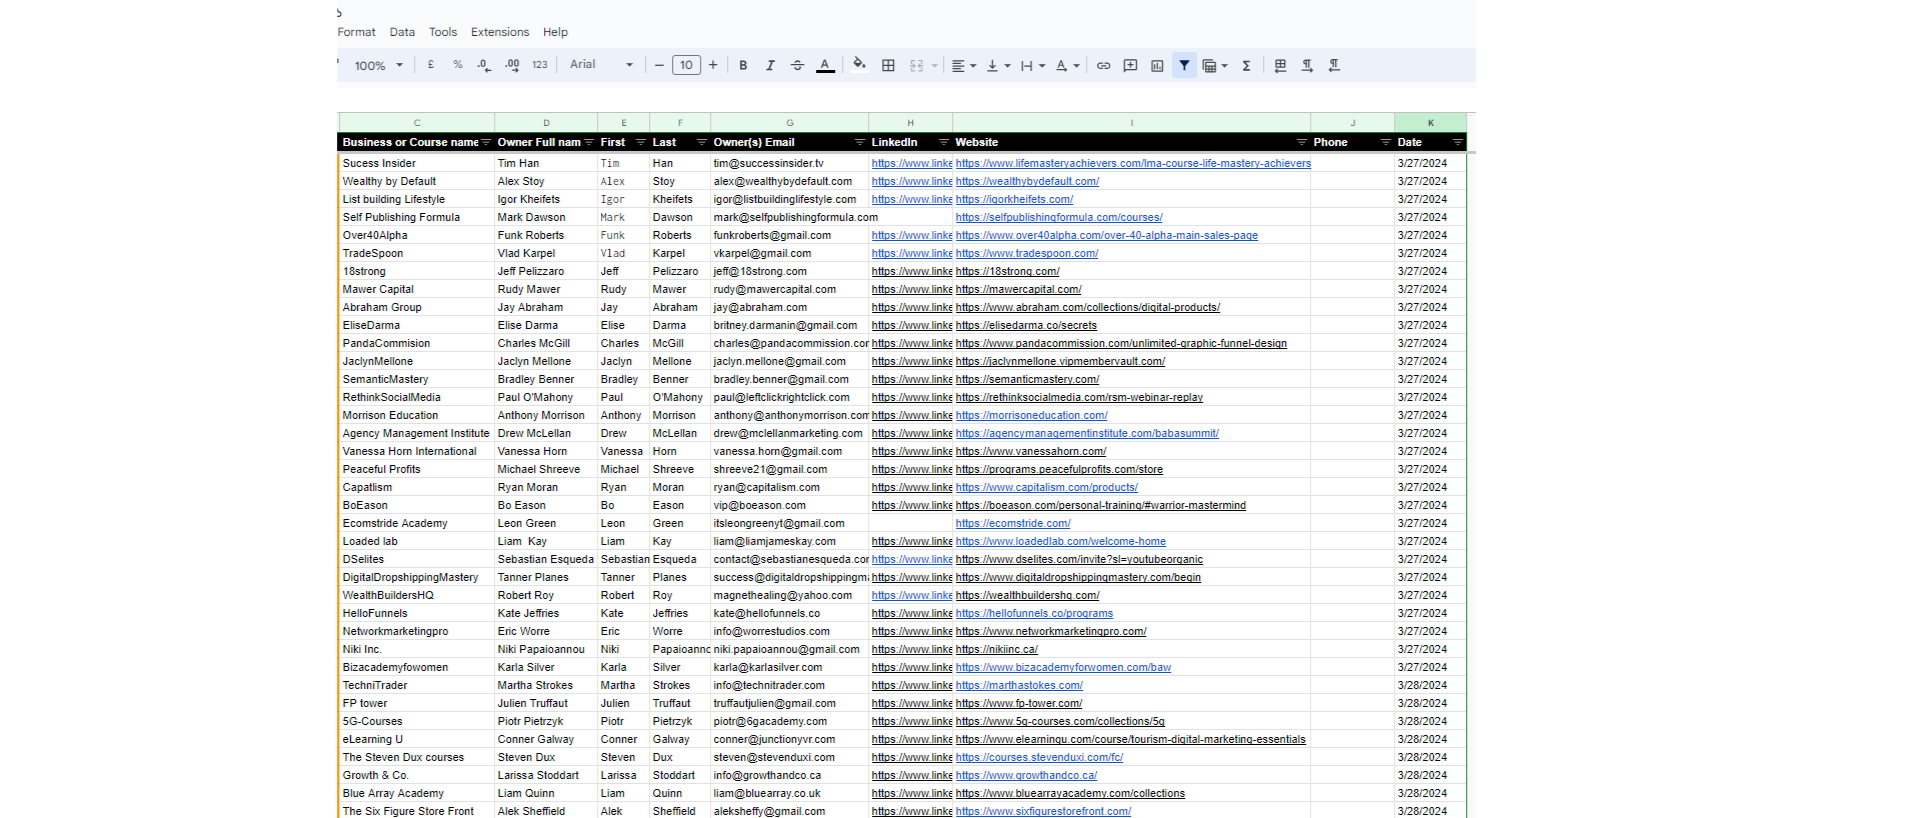The width and height of the screenshot is (1913, 818).
Task: Turn off the active filter button
Action: point(1184,65)
